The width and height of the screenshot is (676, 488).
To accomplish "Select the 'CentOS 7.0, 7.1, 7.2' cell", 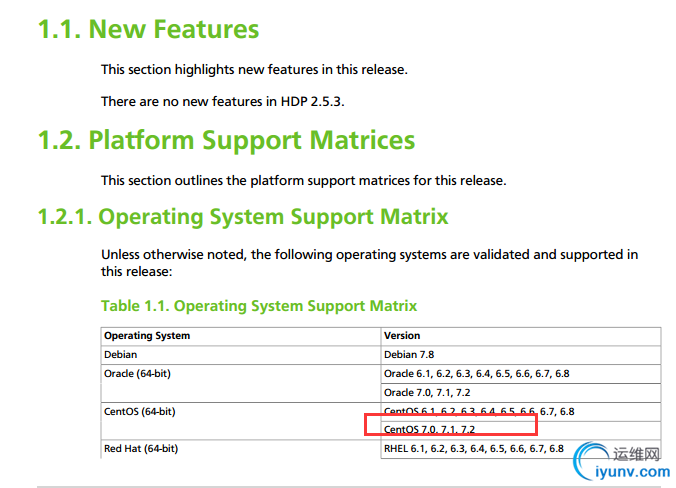I will (521, 430).
